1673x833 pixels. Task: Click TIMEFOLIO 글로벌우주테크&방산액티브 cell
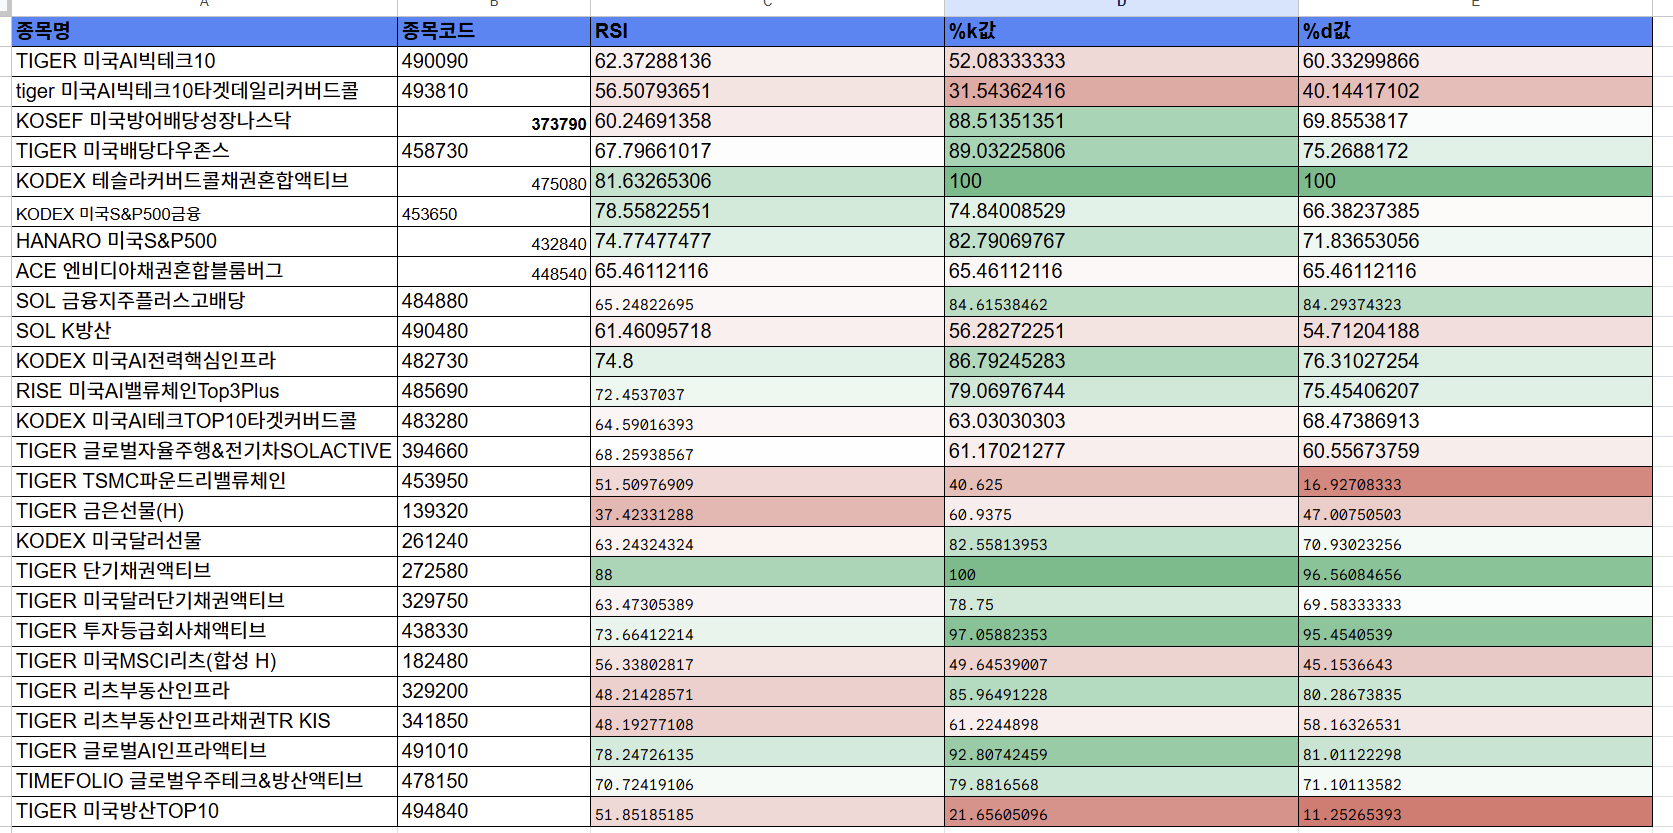coord(204,781)
